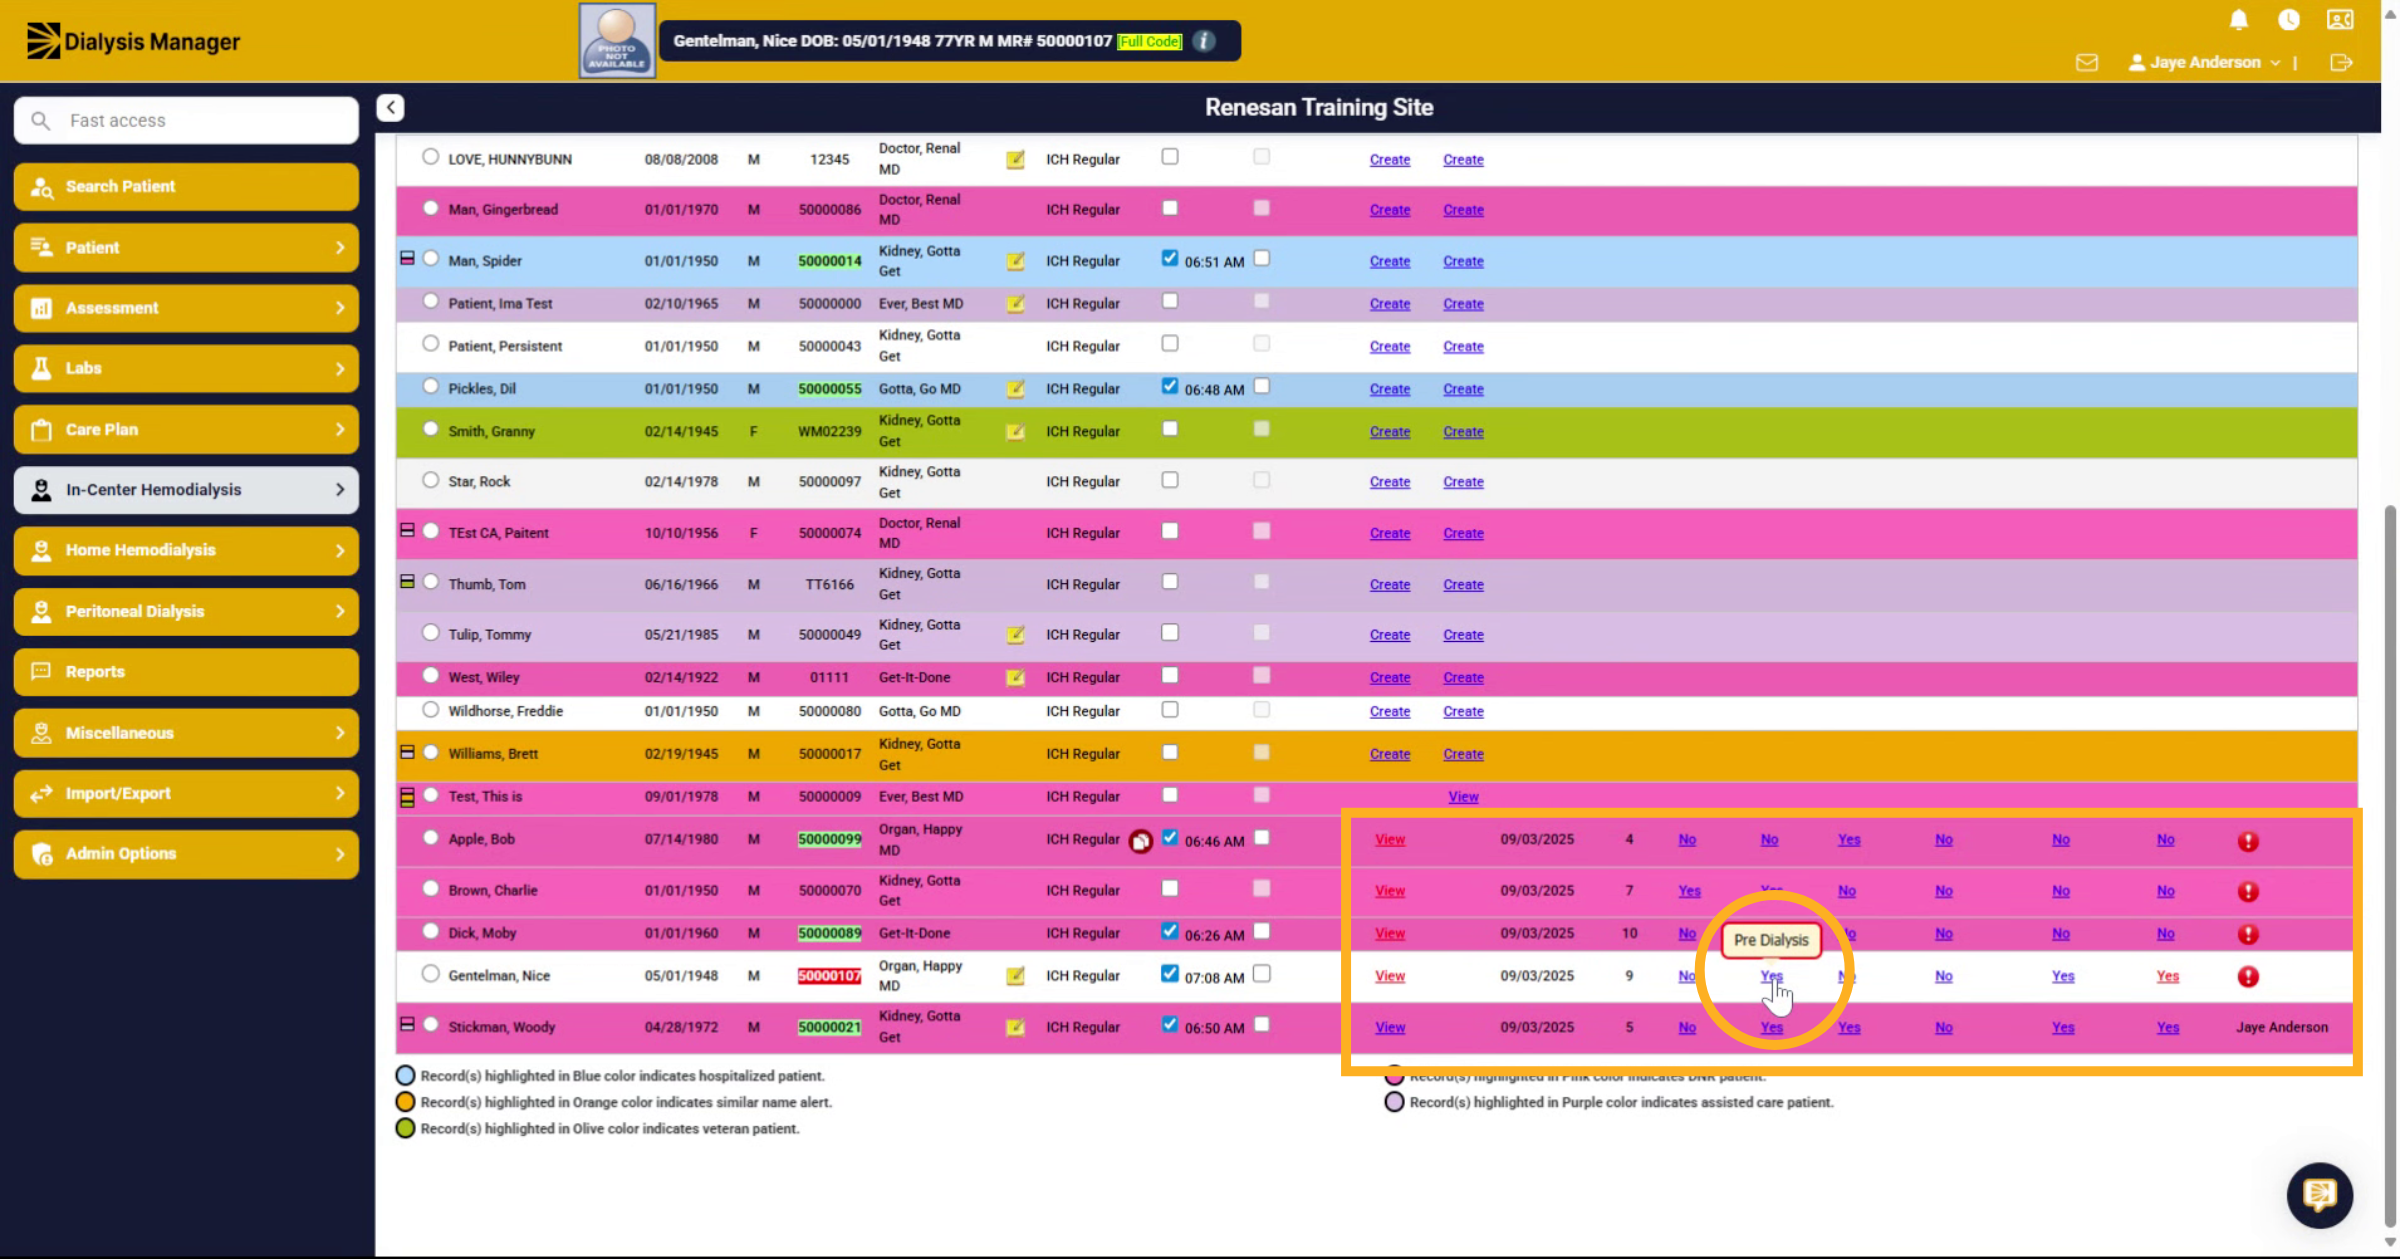Uncheck the 07:08 AM checkbox for Gentelman, Nice
This screenshot has height=1259, width=2400.
click(x=1170, y=974)
